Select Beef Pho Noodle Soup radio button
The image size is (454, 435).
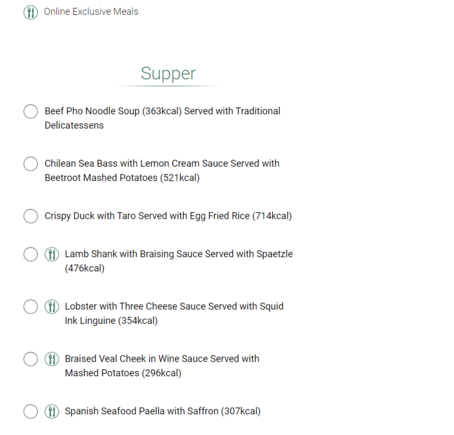(x=30, y=111)
